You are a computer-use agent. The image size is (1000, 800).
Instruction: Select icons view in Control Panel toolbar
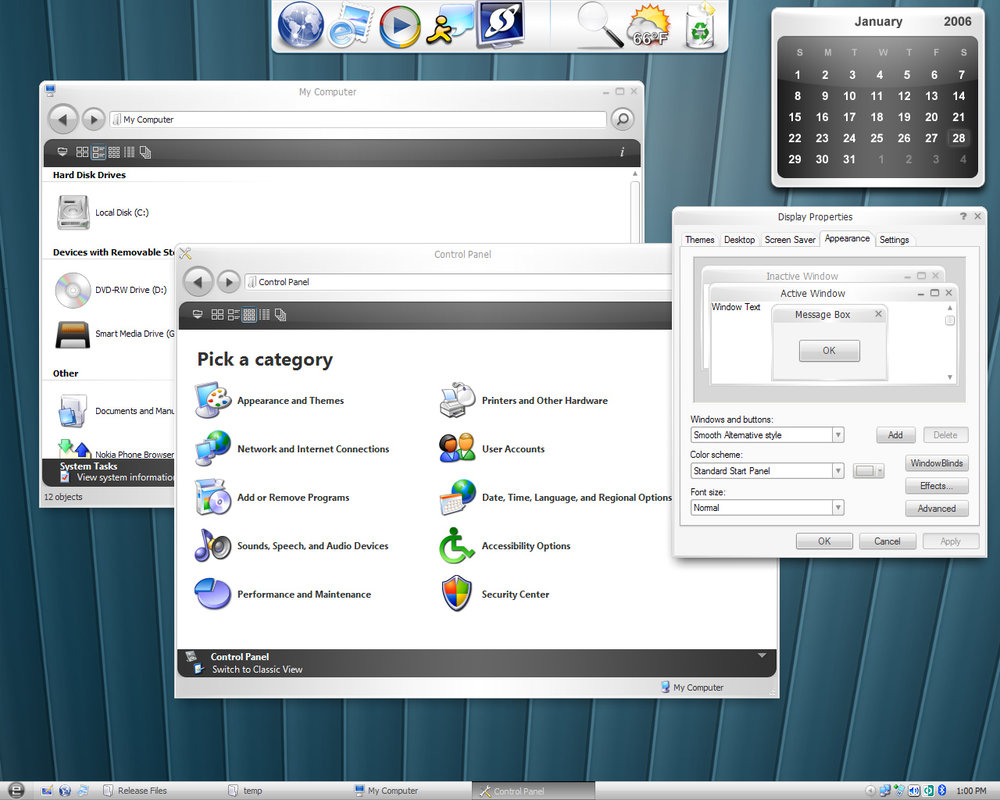pos(249,315)
